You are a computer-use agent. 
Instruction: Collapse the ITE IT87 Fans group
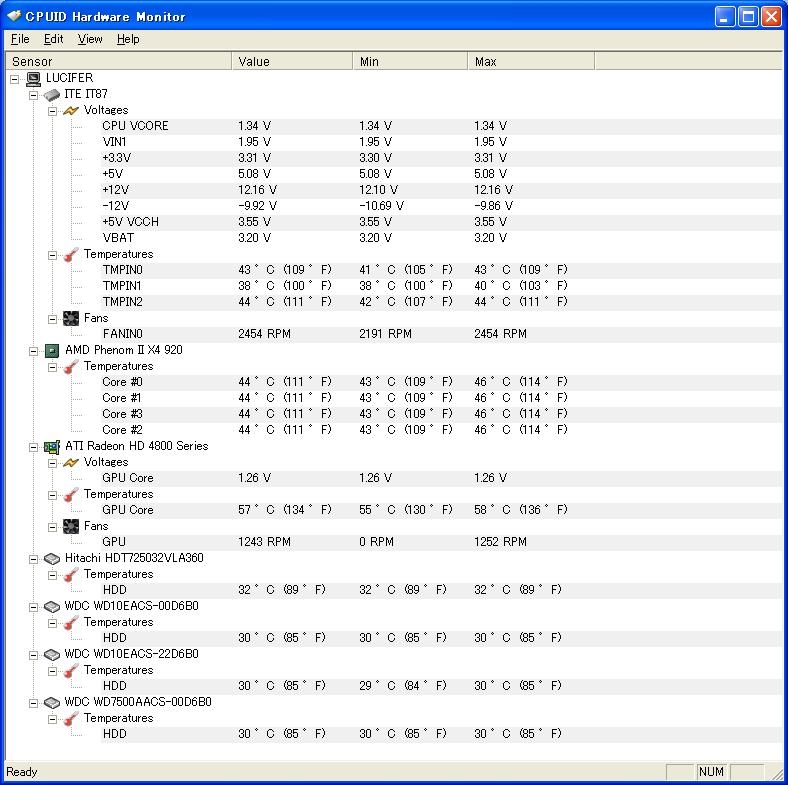click(52, 319)
